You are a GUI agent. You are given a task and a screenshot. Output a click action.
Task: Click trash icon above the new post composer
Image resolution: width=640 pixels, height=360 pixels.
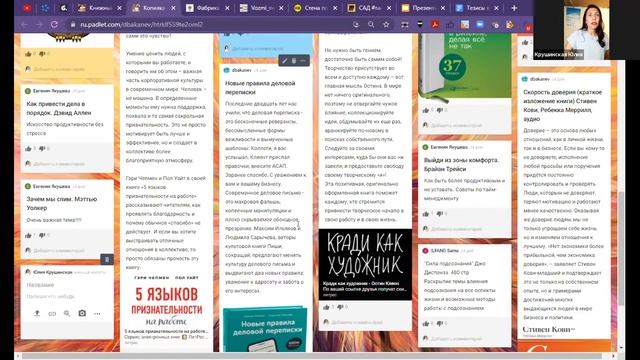(107, 259)
